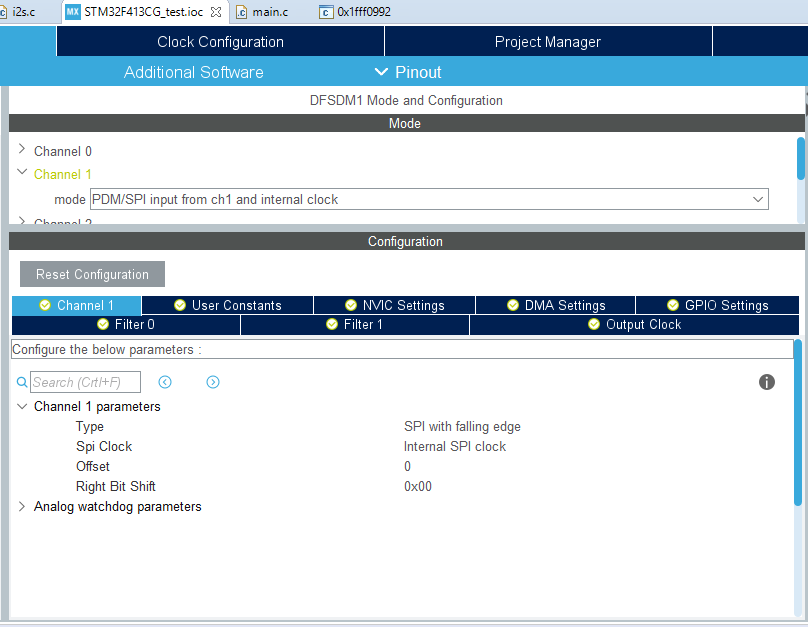Click the Reset Configuration button

[x=92, y=274]
